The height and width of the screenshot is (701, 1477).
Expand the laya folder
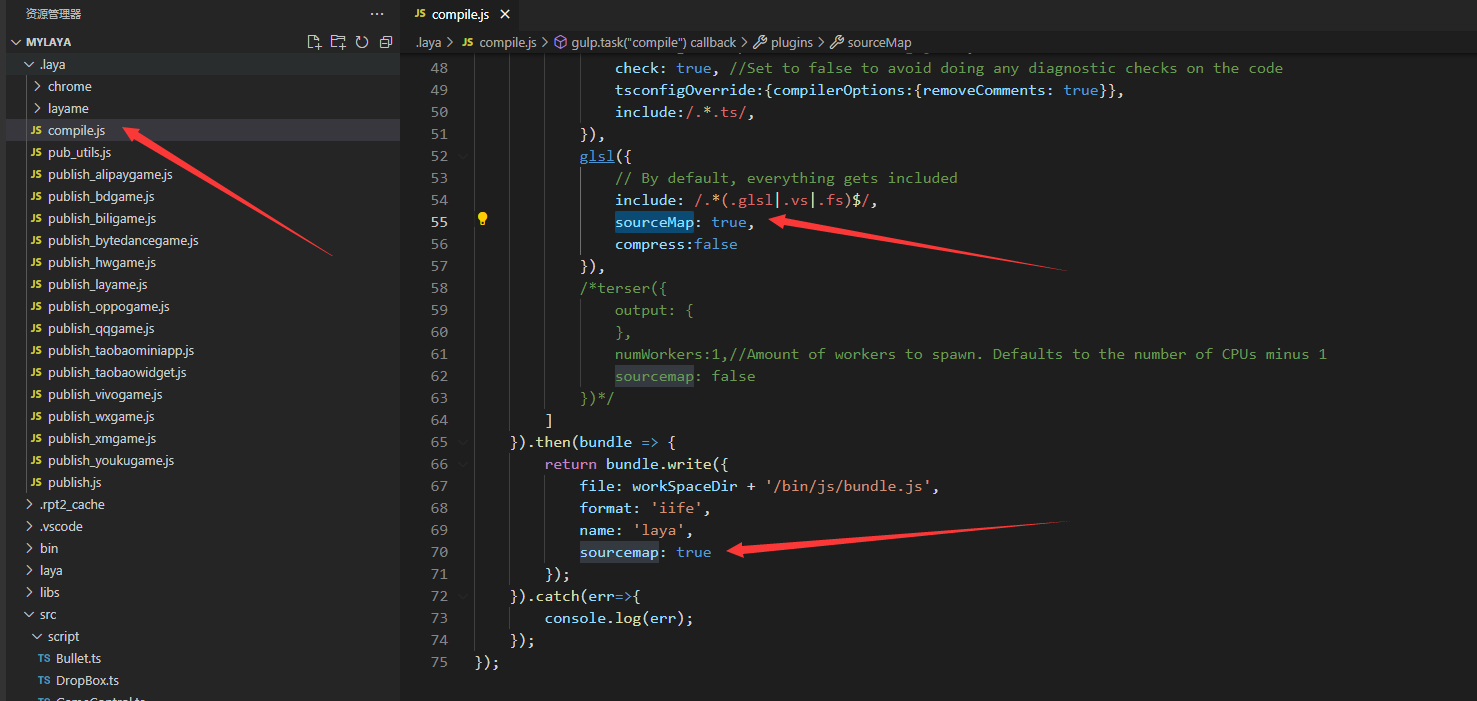pyautogui.click(x=30, y=570)
